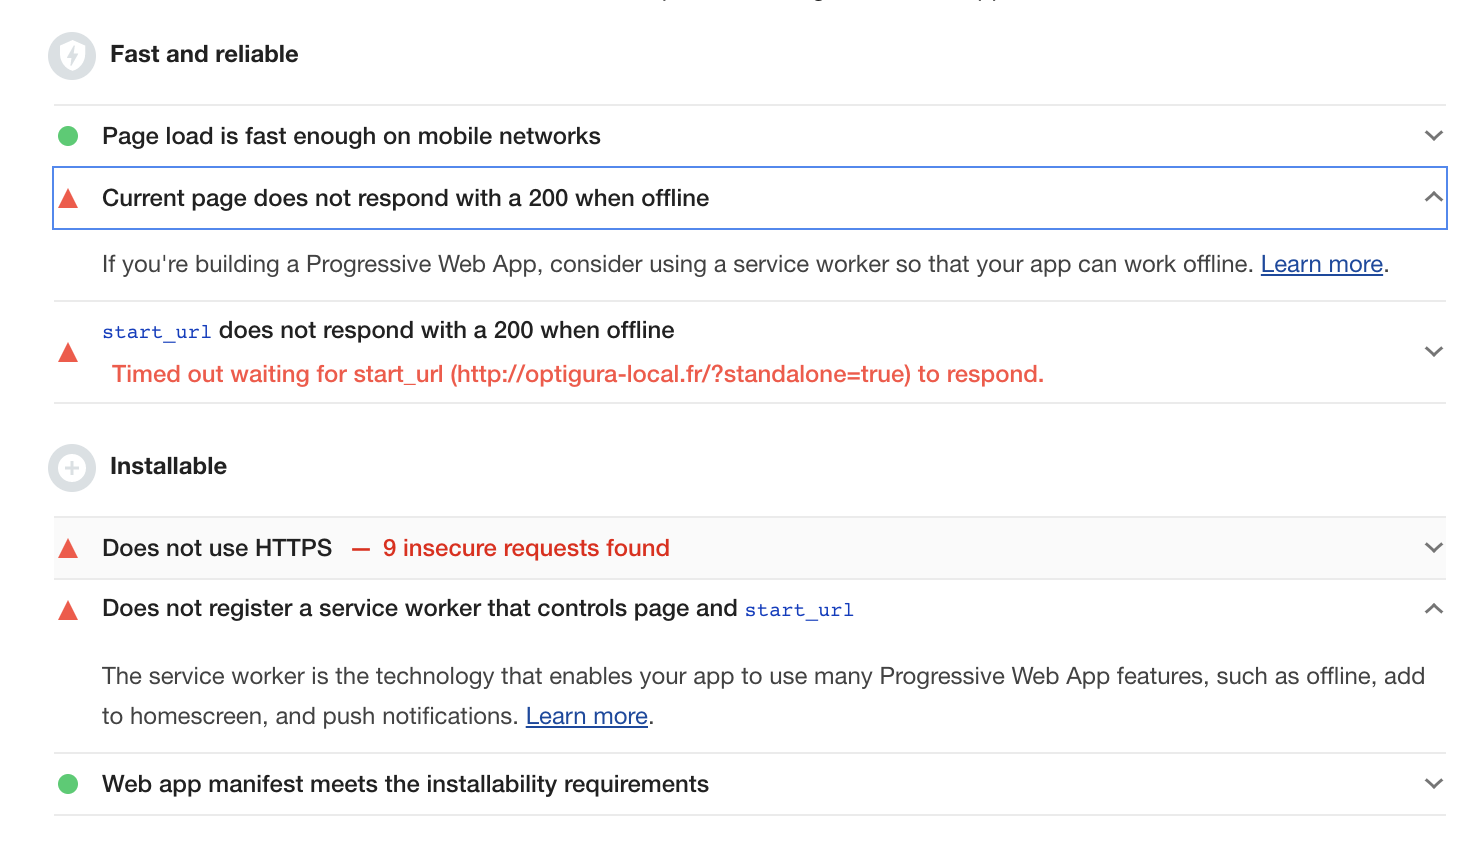This screenshot has width=1482, height=854.
Task: Click green dot beside Web app manifest audit
Action: tap(68, 784)
